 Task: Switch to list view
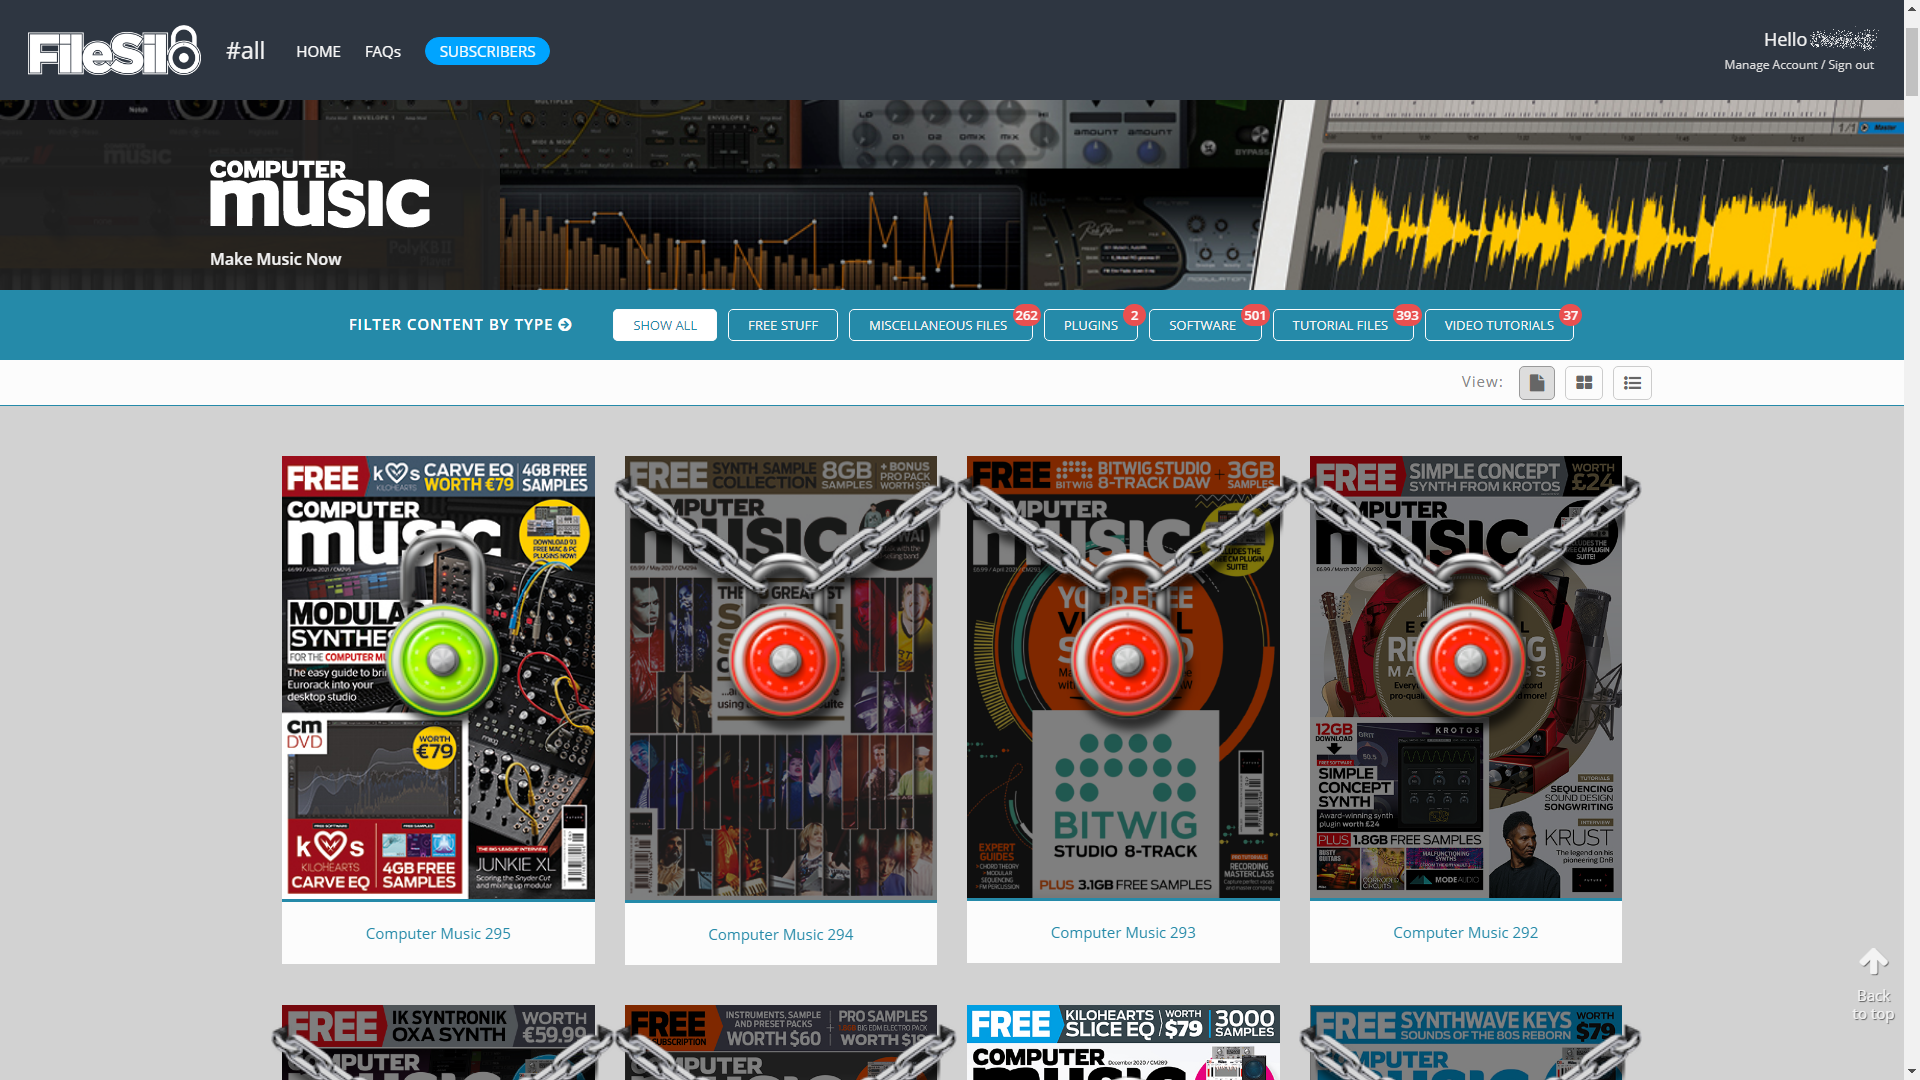click(1631, 383)
